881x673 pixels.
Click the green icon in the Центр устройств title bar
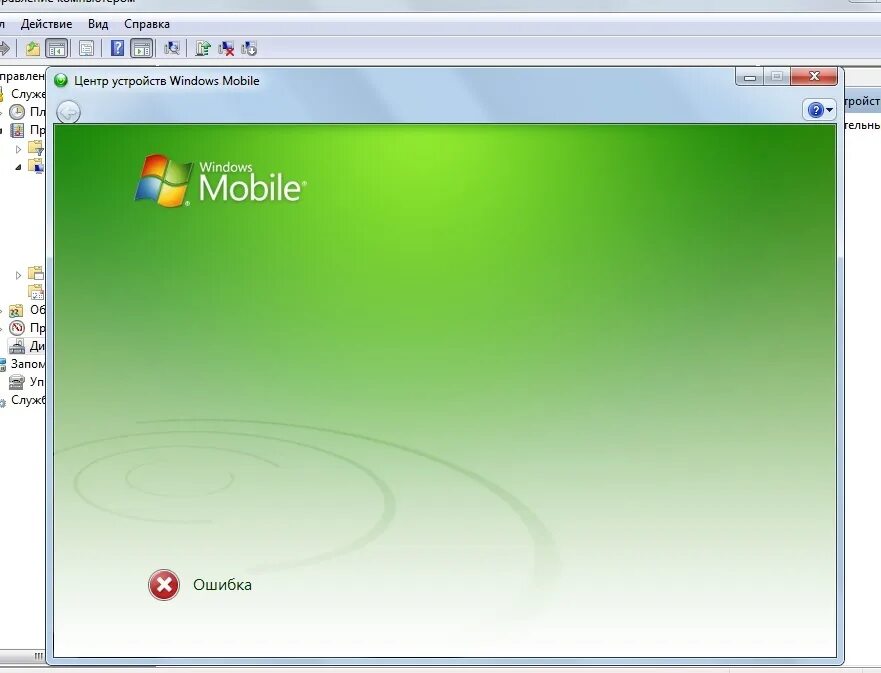(x=60, y=80)
